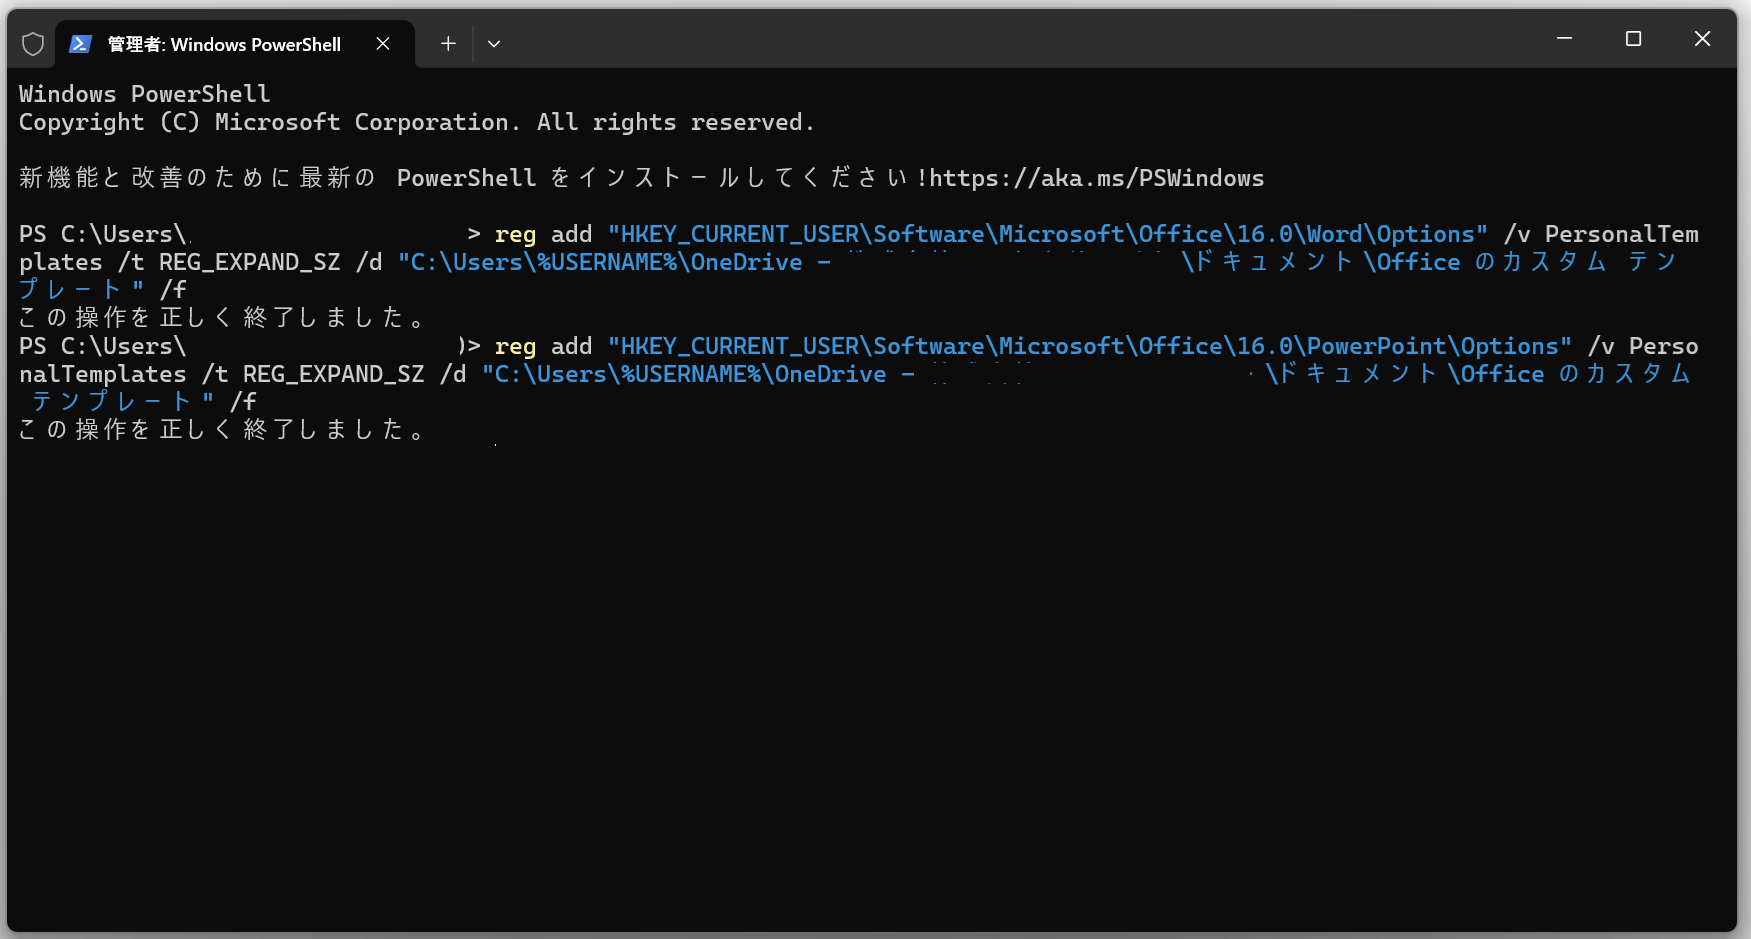This screenshot has height=939, width=1751.
Task: Click the "新機能と改善のために最新の" notice text
Action: click(197, 178)
